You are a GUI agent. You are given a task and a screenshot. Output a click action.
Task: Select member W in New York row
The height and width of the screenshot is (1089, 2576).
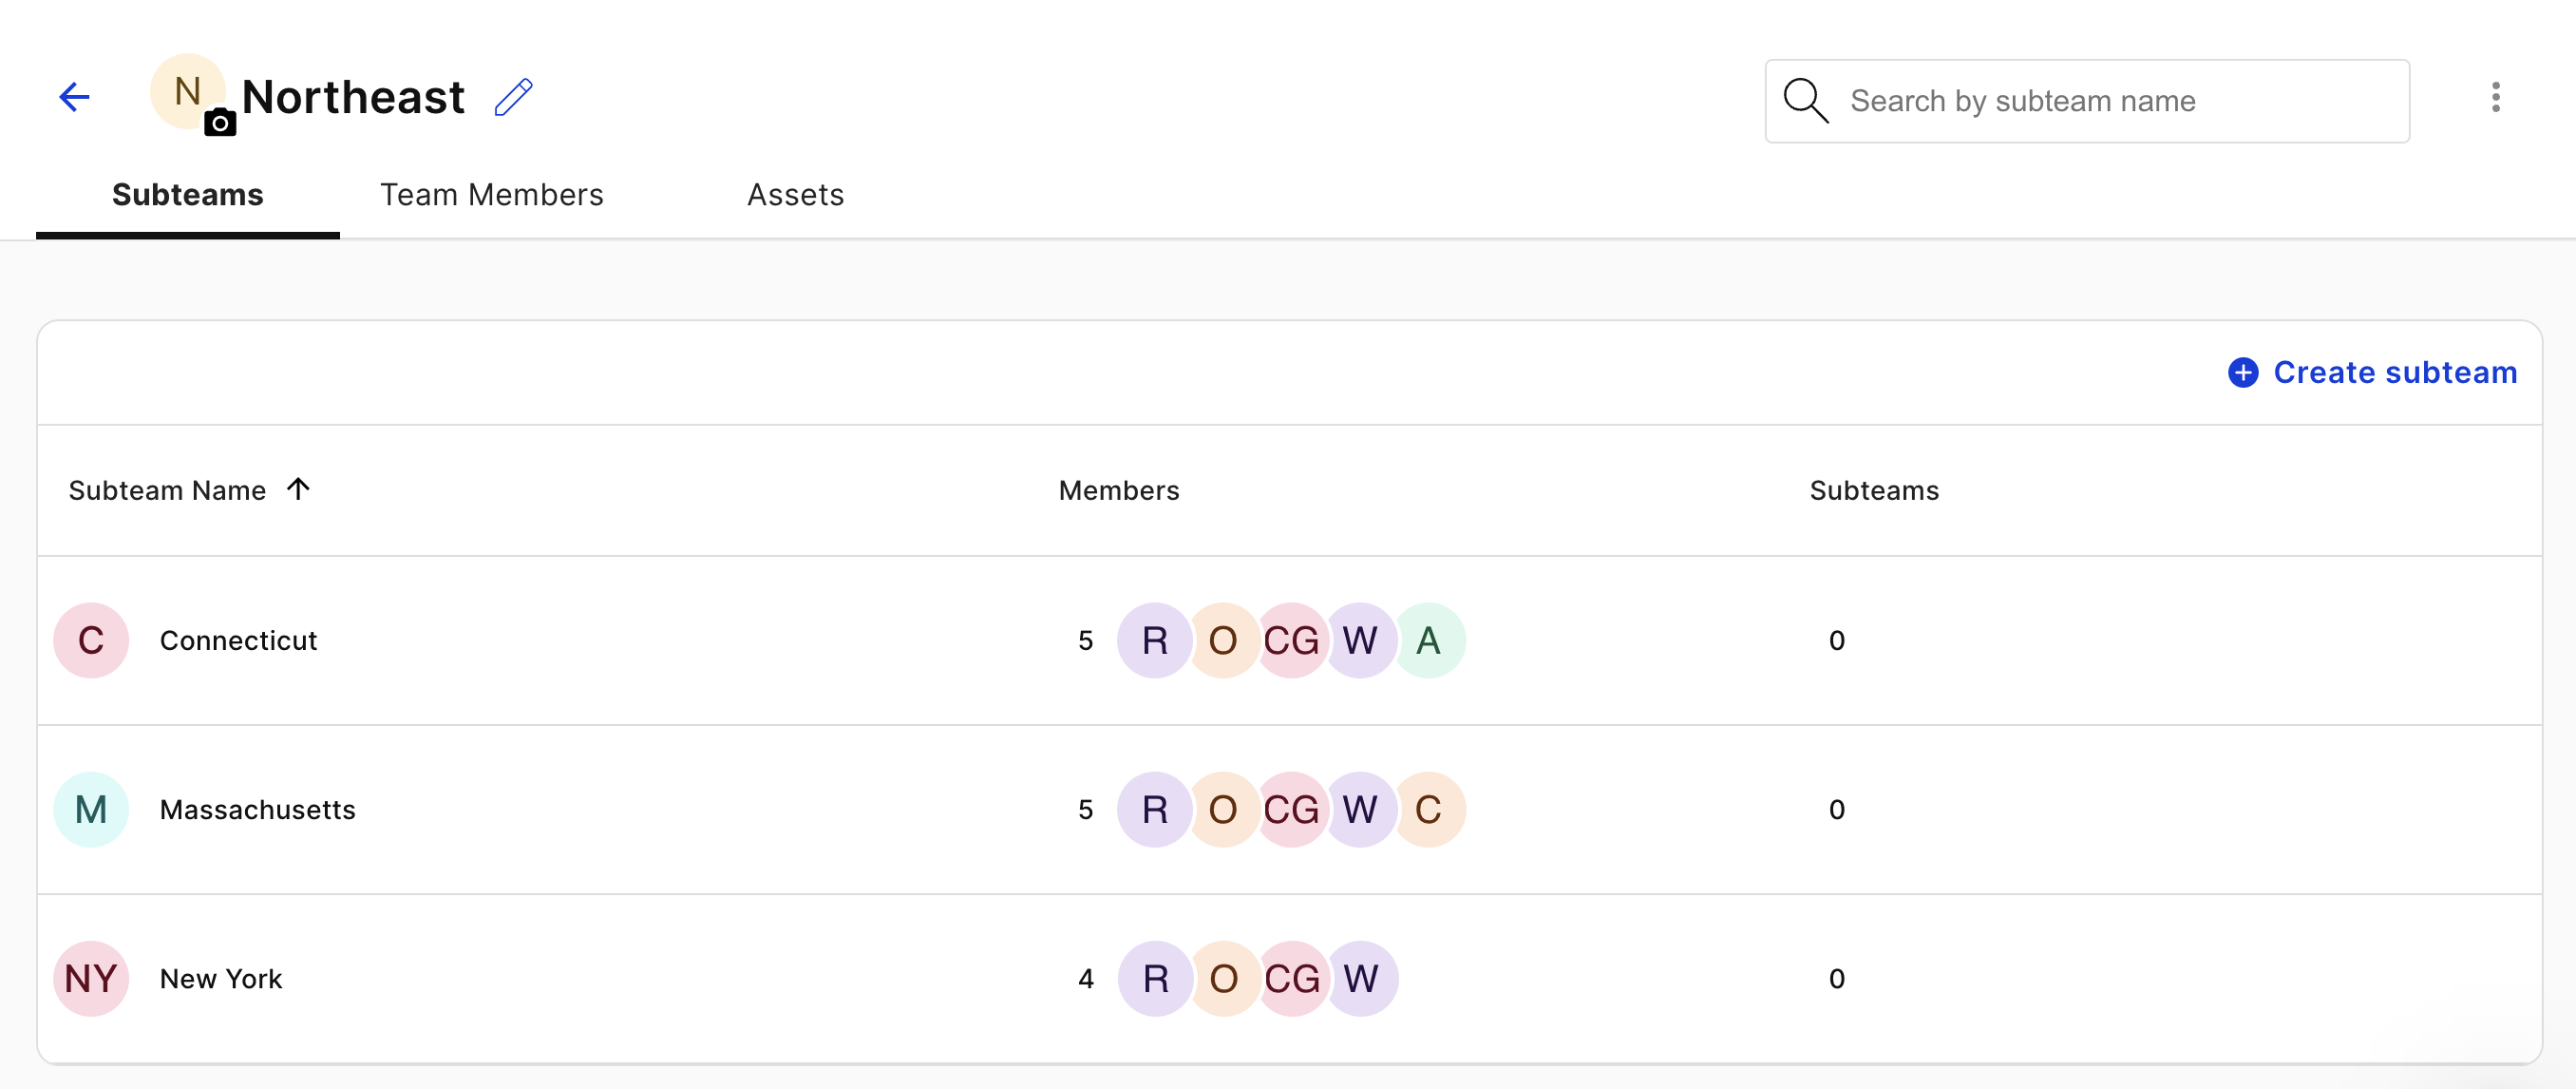[1361, 979]
